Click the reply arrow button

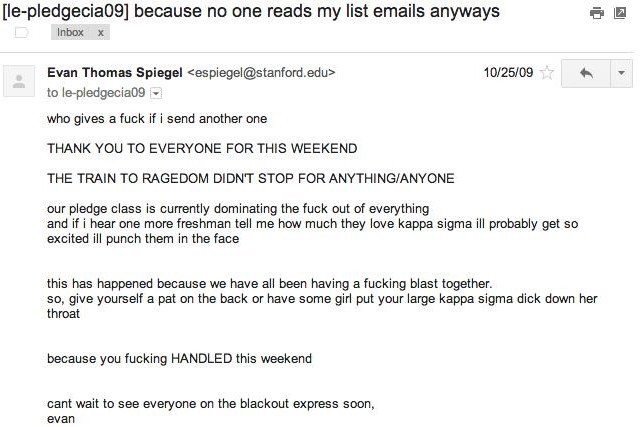[x=586, y=73]
